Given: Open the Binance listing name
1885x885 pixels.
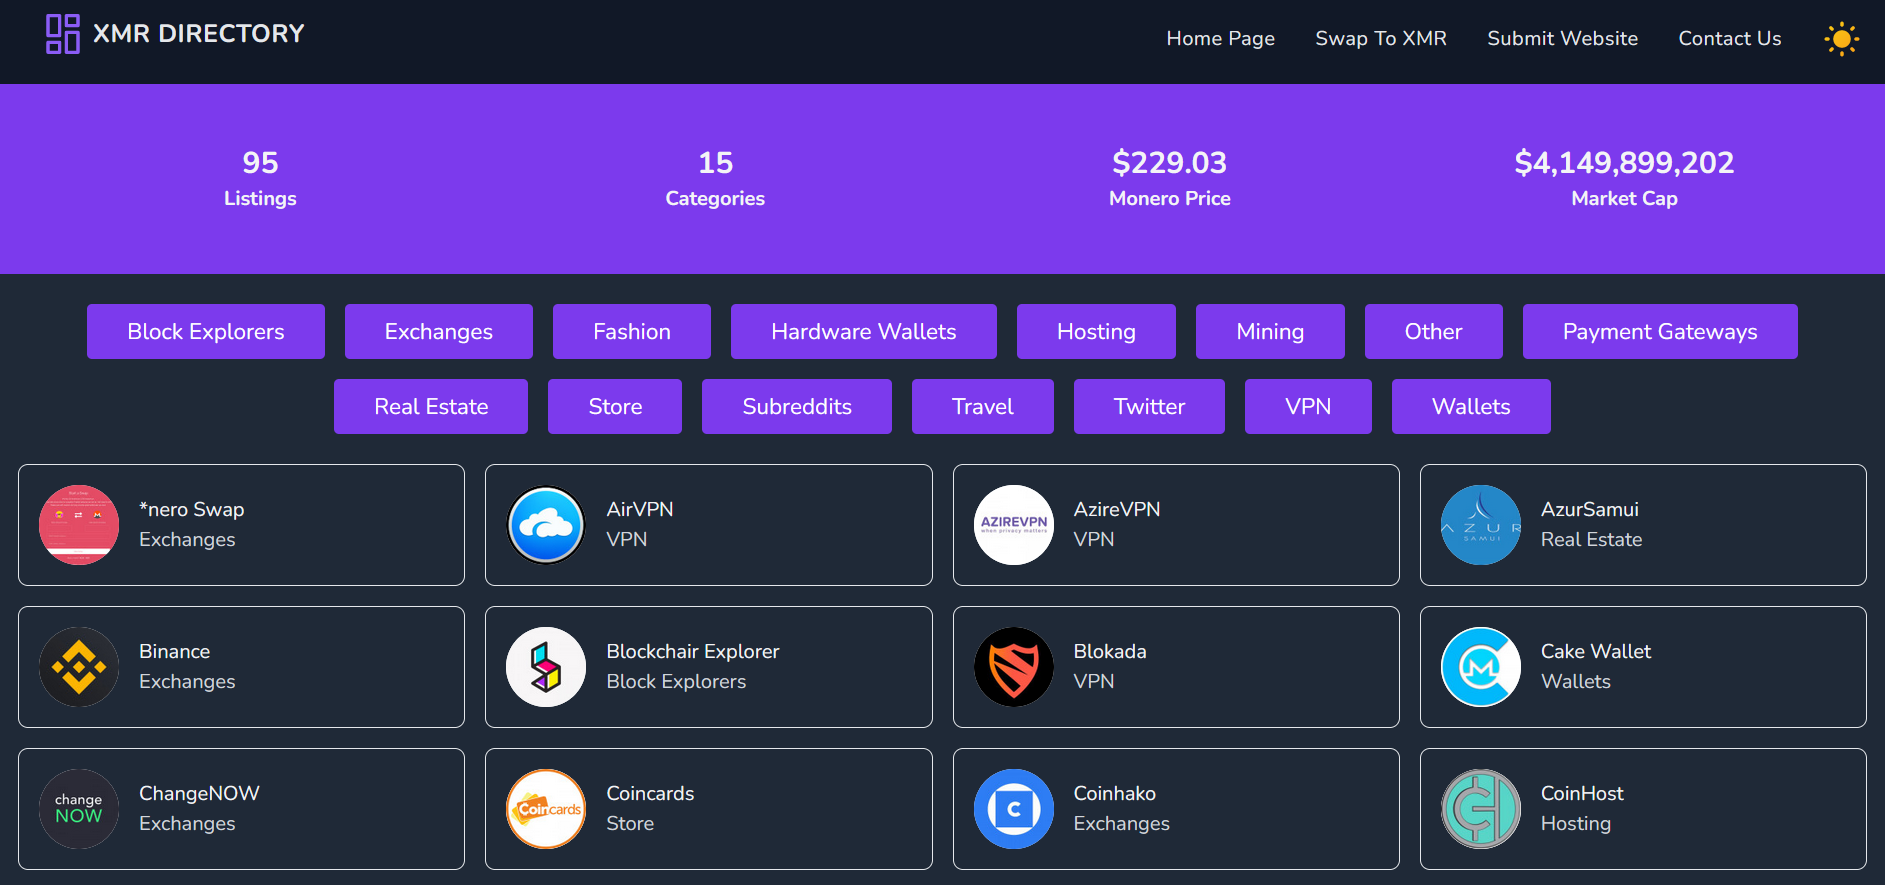Looking at the screenshot, I should 175,651.
